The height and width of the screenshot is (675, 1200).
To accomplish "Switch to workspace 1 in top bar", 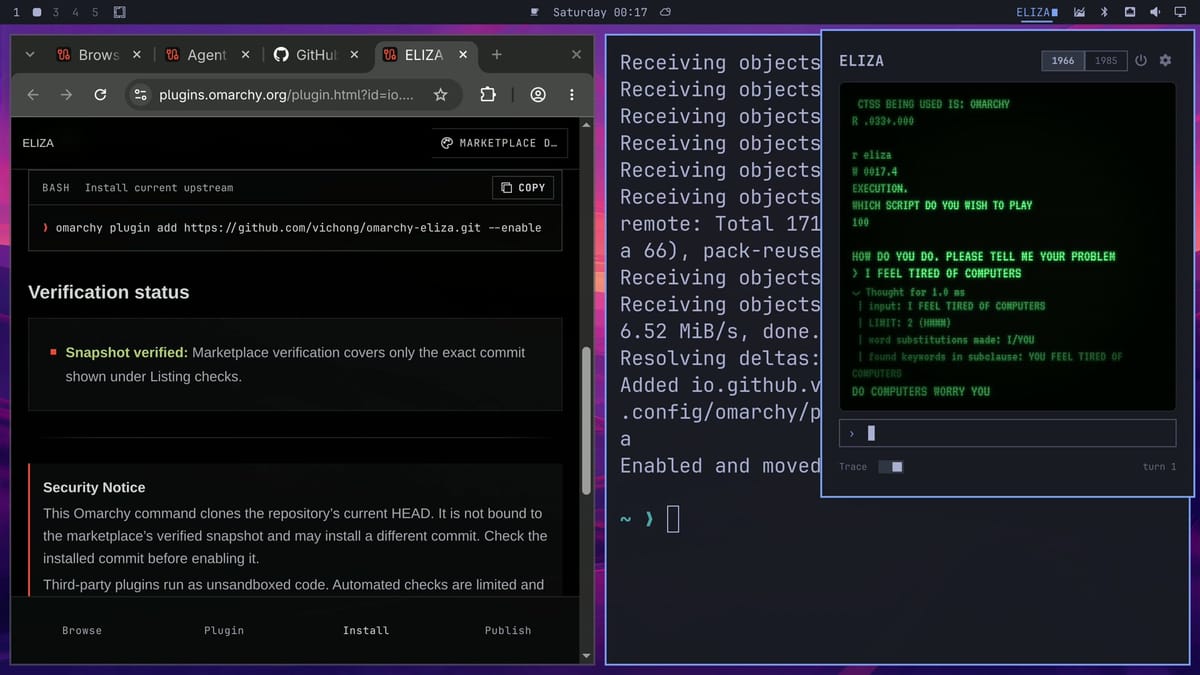I will (x=16, y=12).
